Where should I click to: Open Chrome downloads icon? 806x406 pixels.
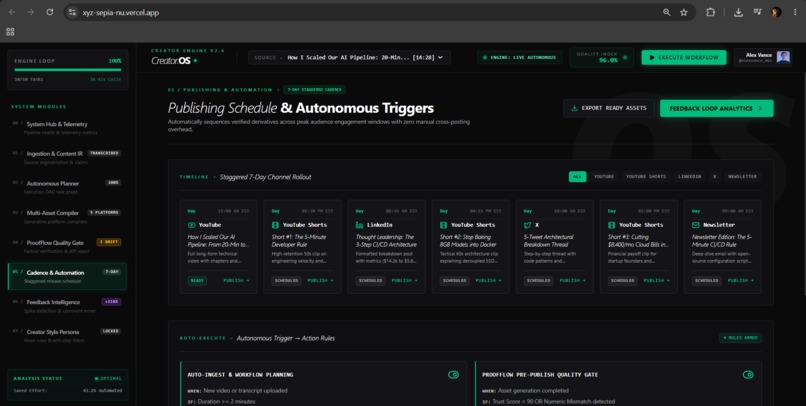point(738,12)
